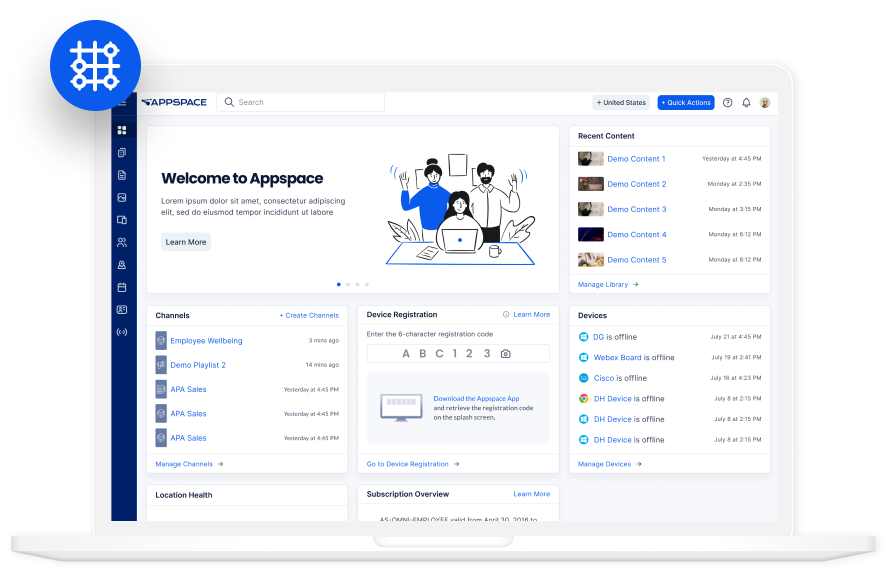Screen dimensions: 889x573
Task: Click the calendar icon in the sidebar
Action: click(x=122, y=287)
